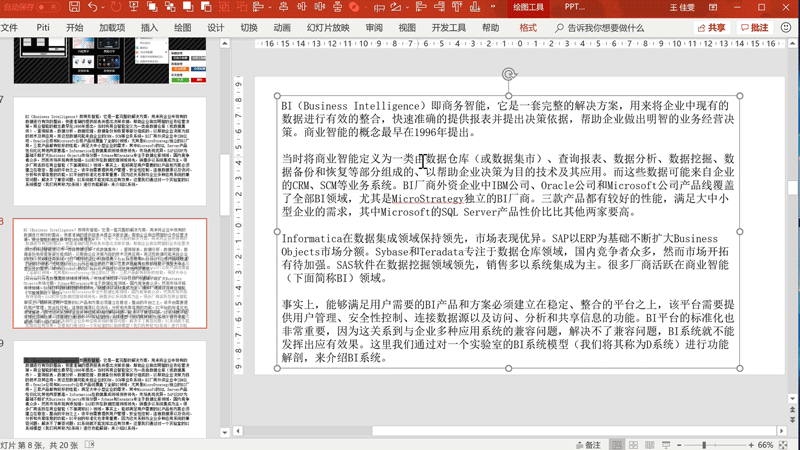Toggle the 备注 notes pane

pos(588,445)
